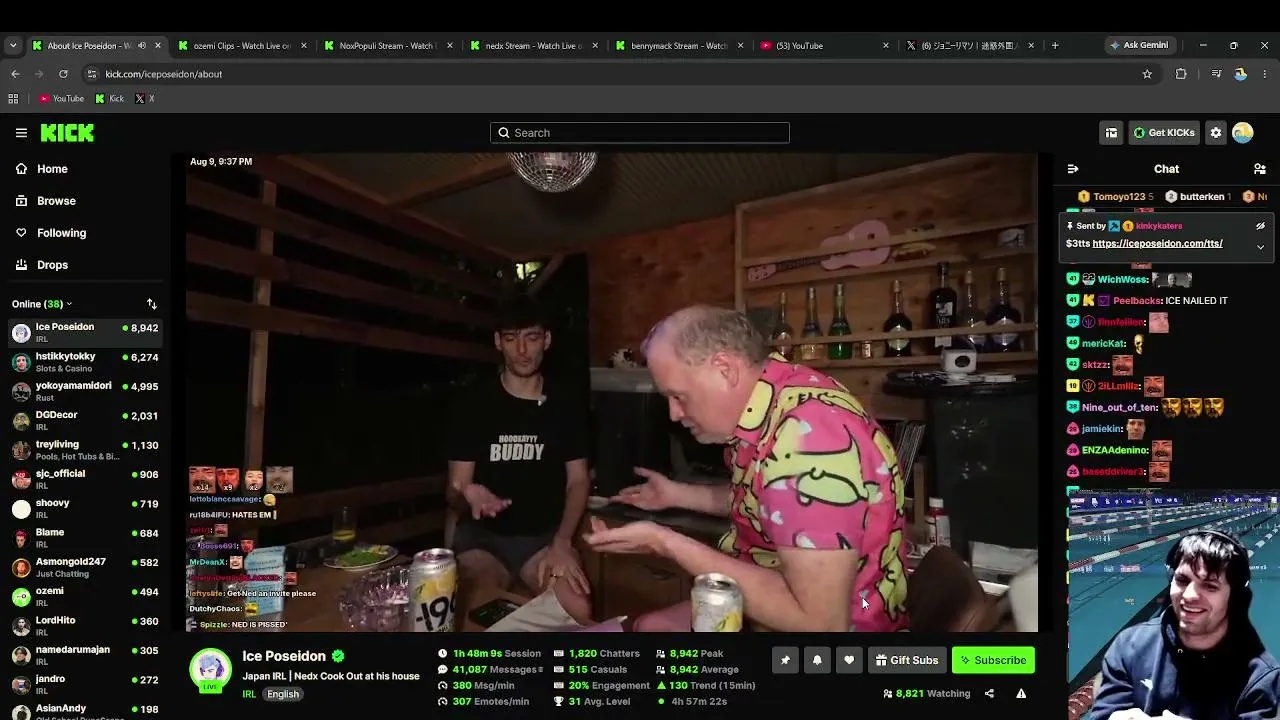Click the verified badge beside Ice Poseidon
This screenshot has height=720, width=1280.
point(338,656)
